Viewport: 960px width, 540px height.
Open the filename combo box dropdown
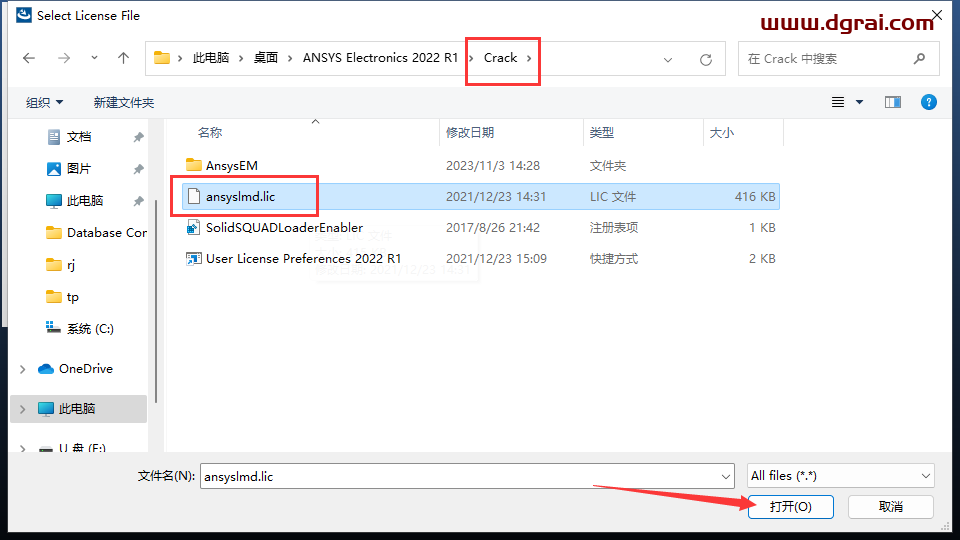(x=726, y=476)
